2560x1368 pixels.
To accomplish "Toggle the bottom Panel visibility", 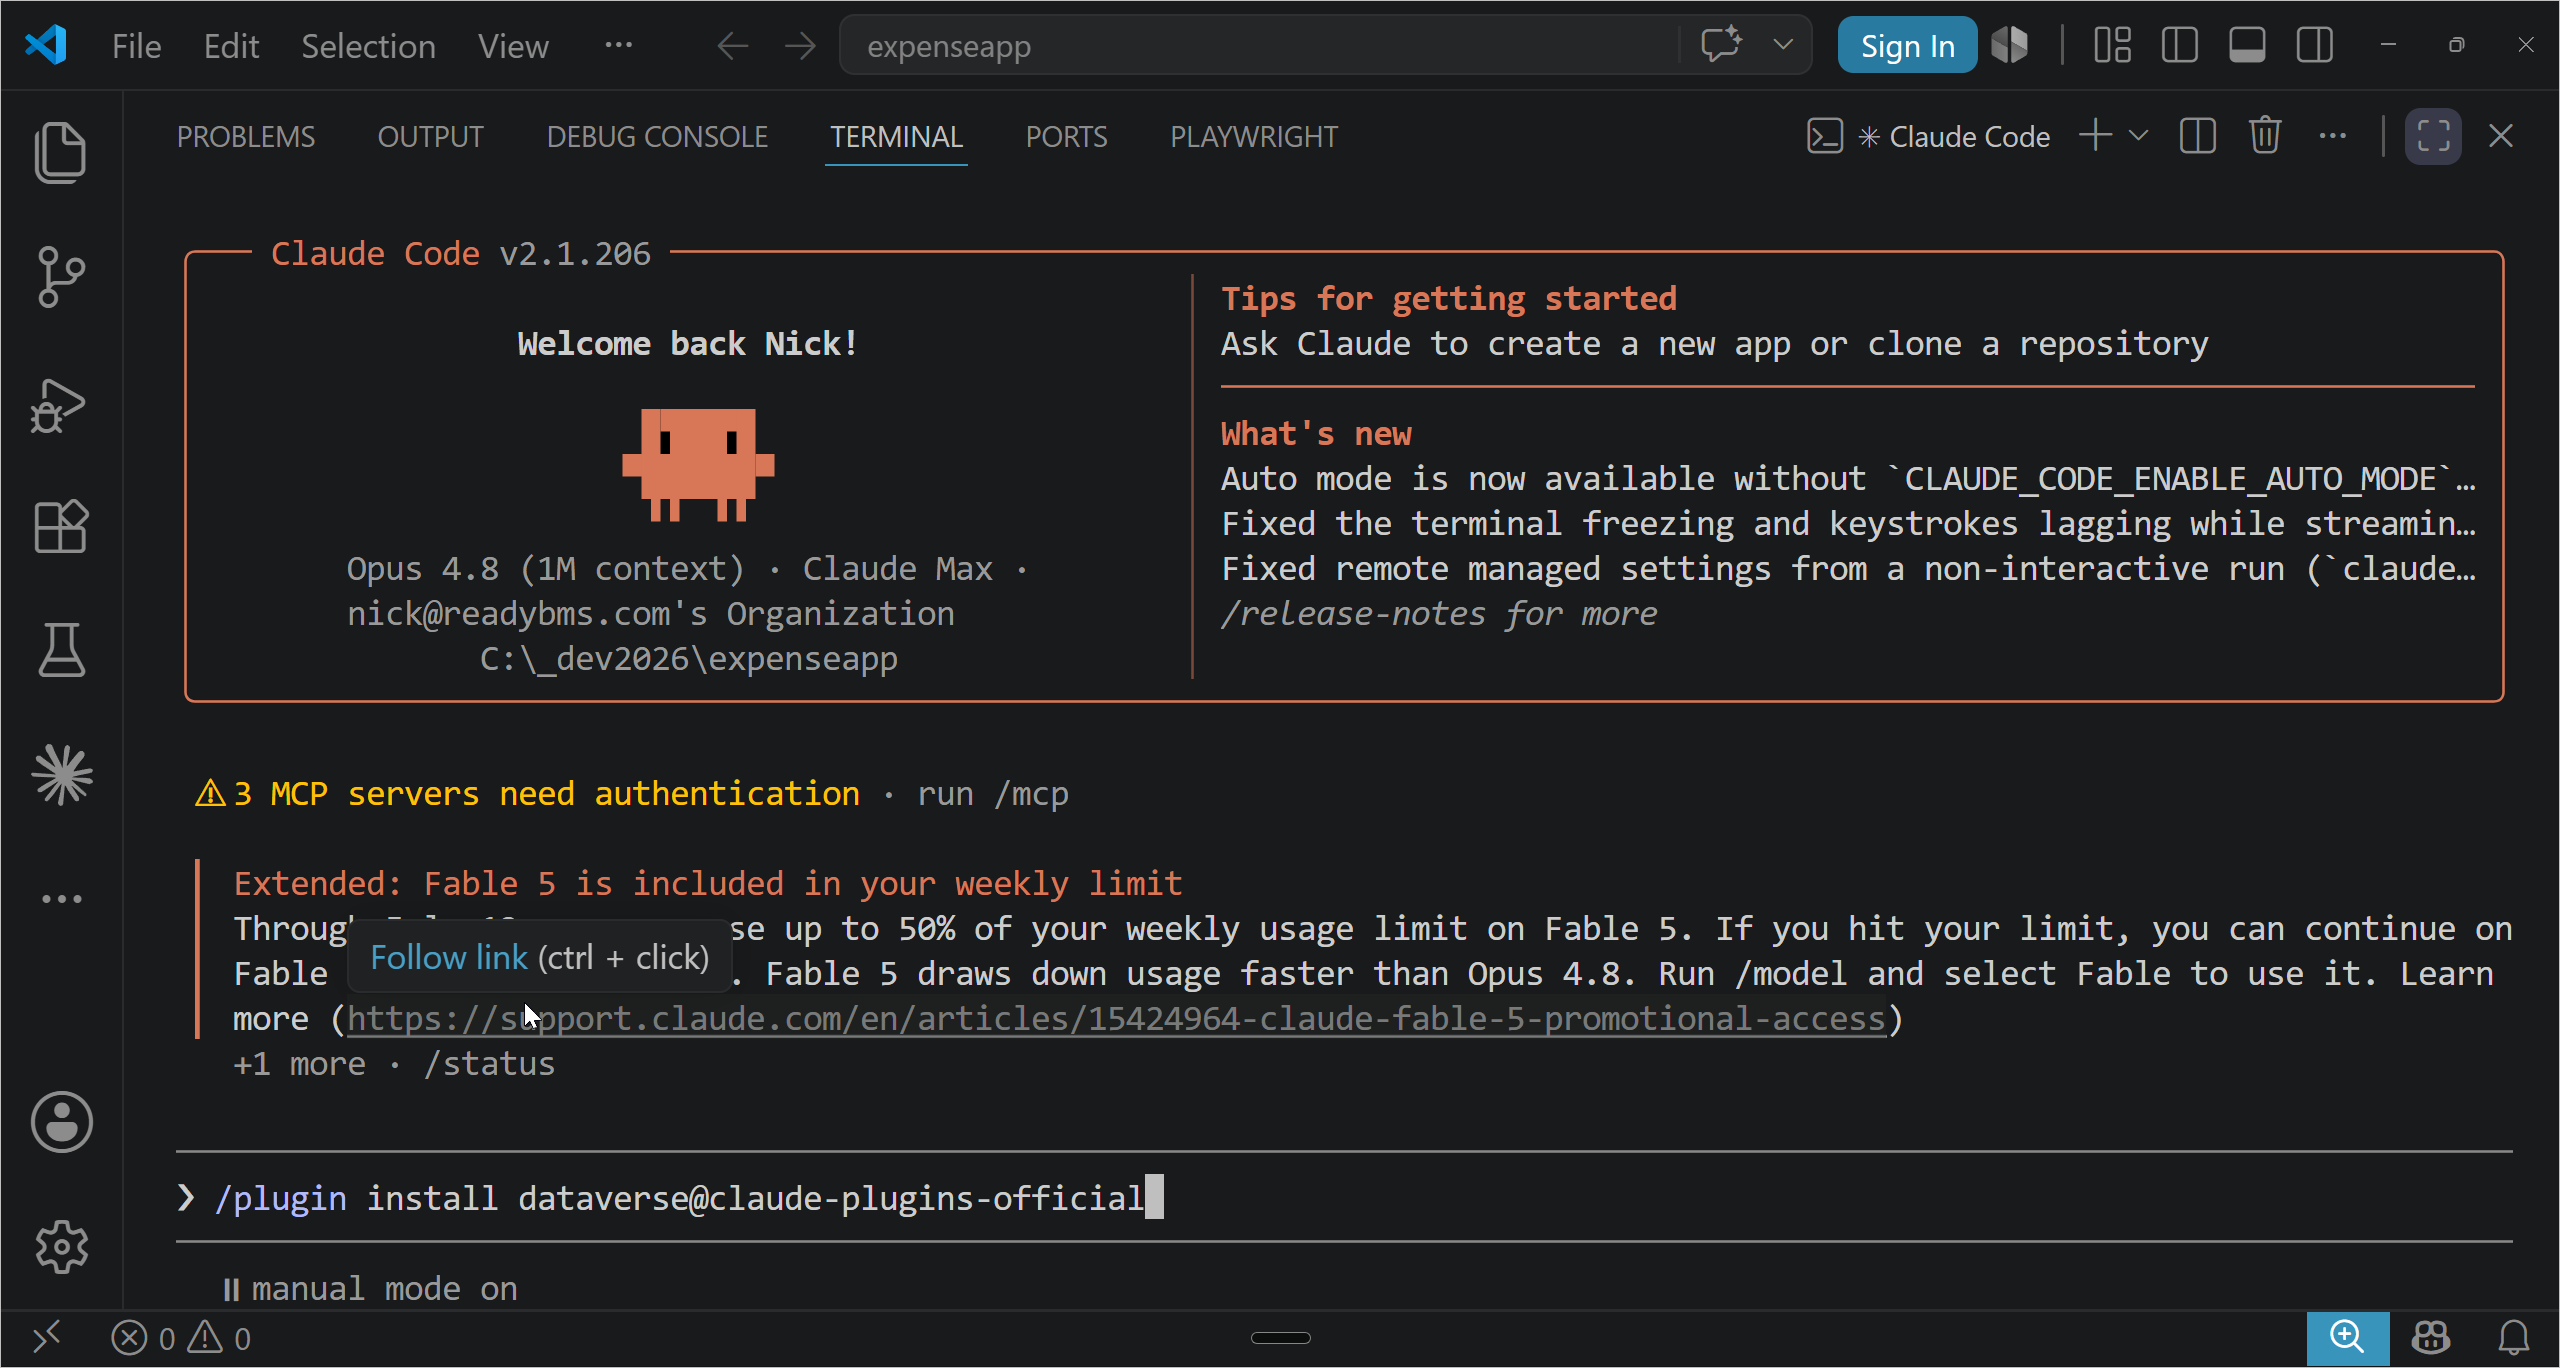I will [2247, 45].
